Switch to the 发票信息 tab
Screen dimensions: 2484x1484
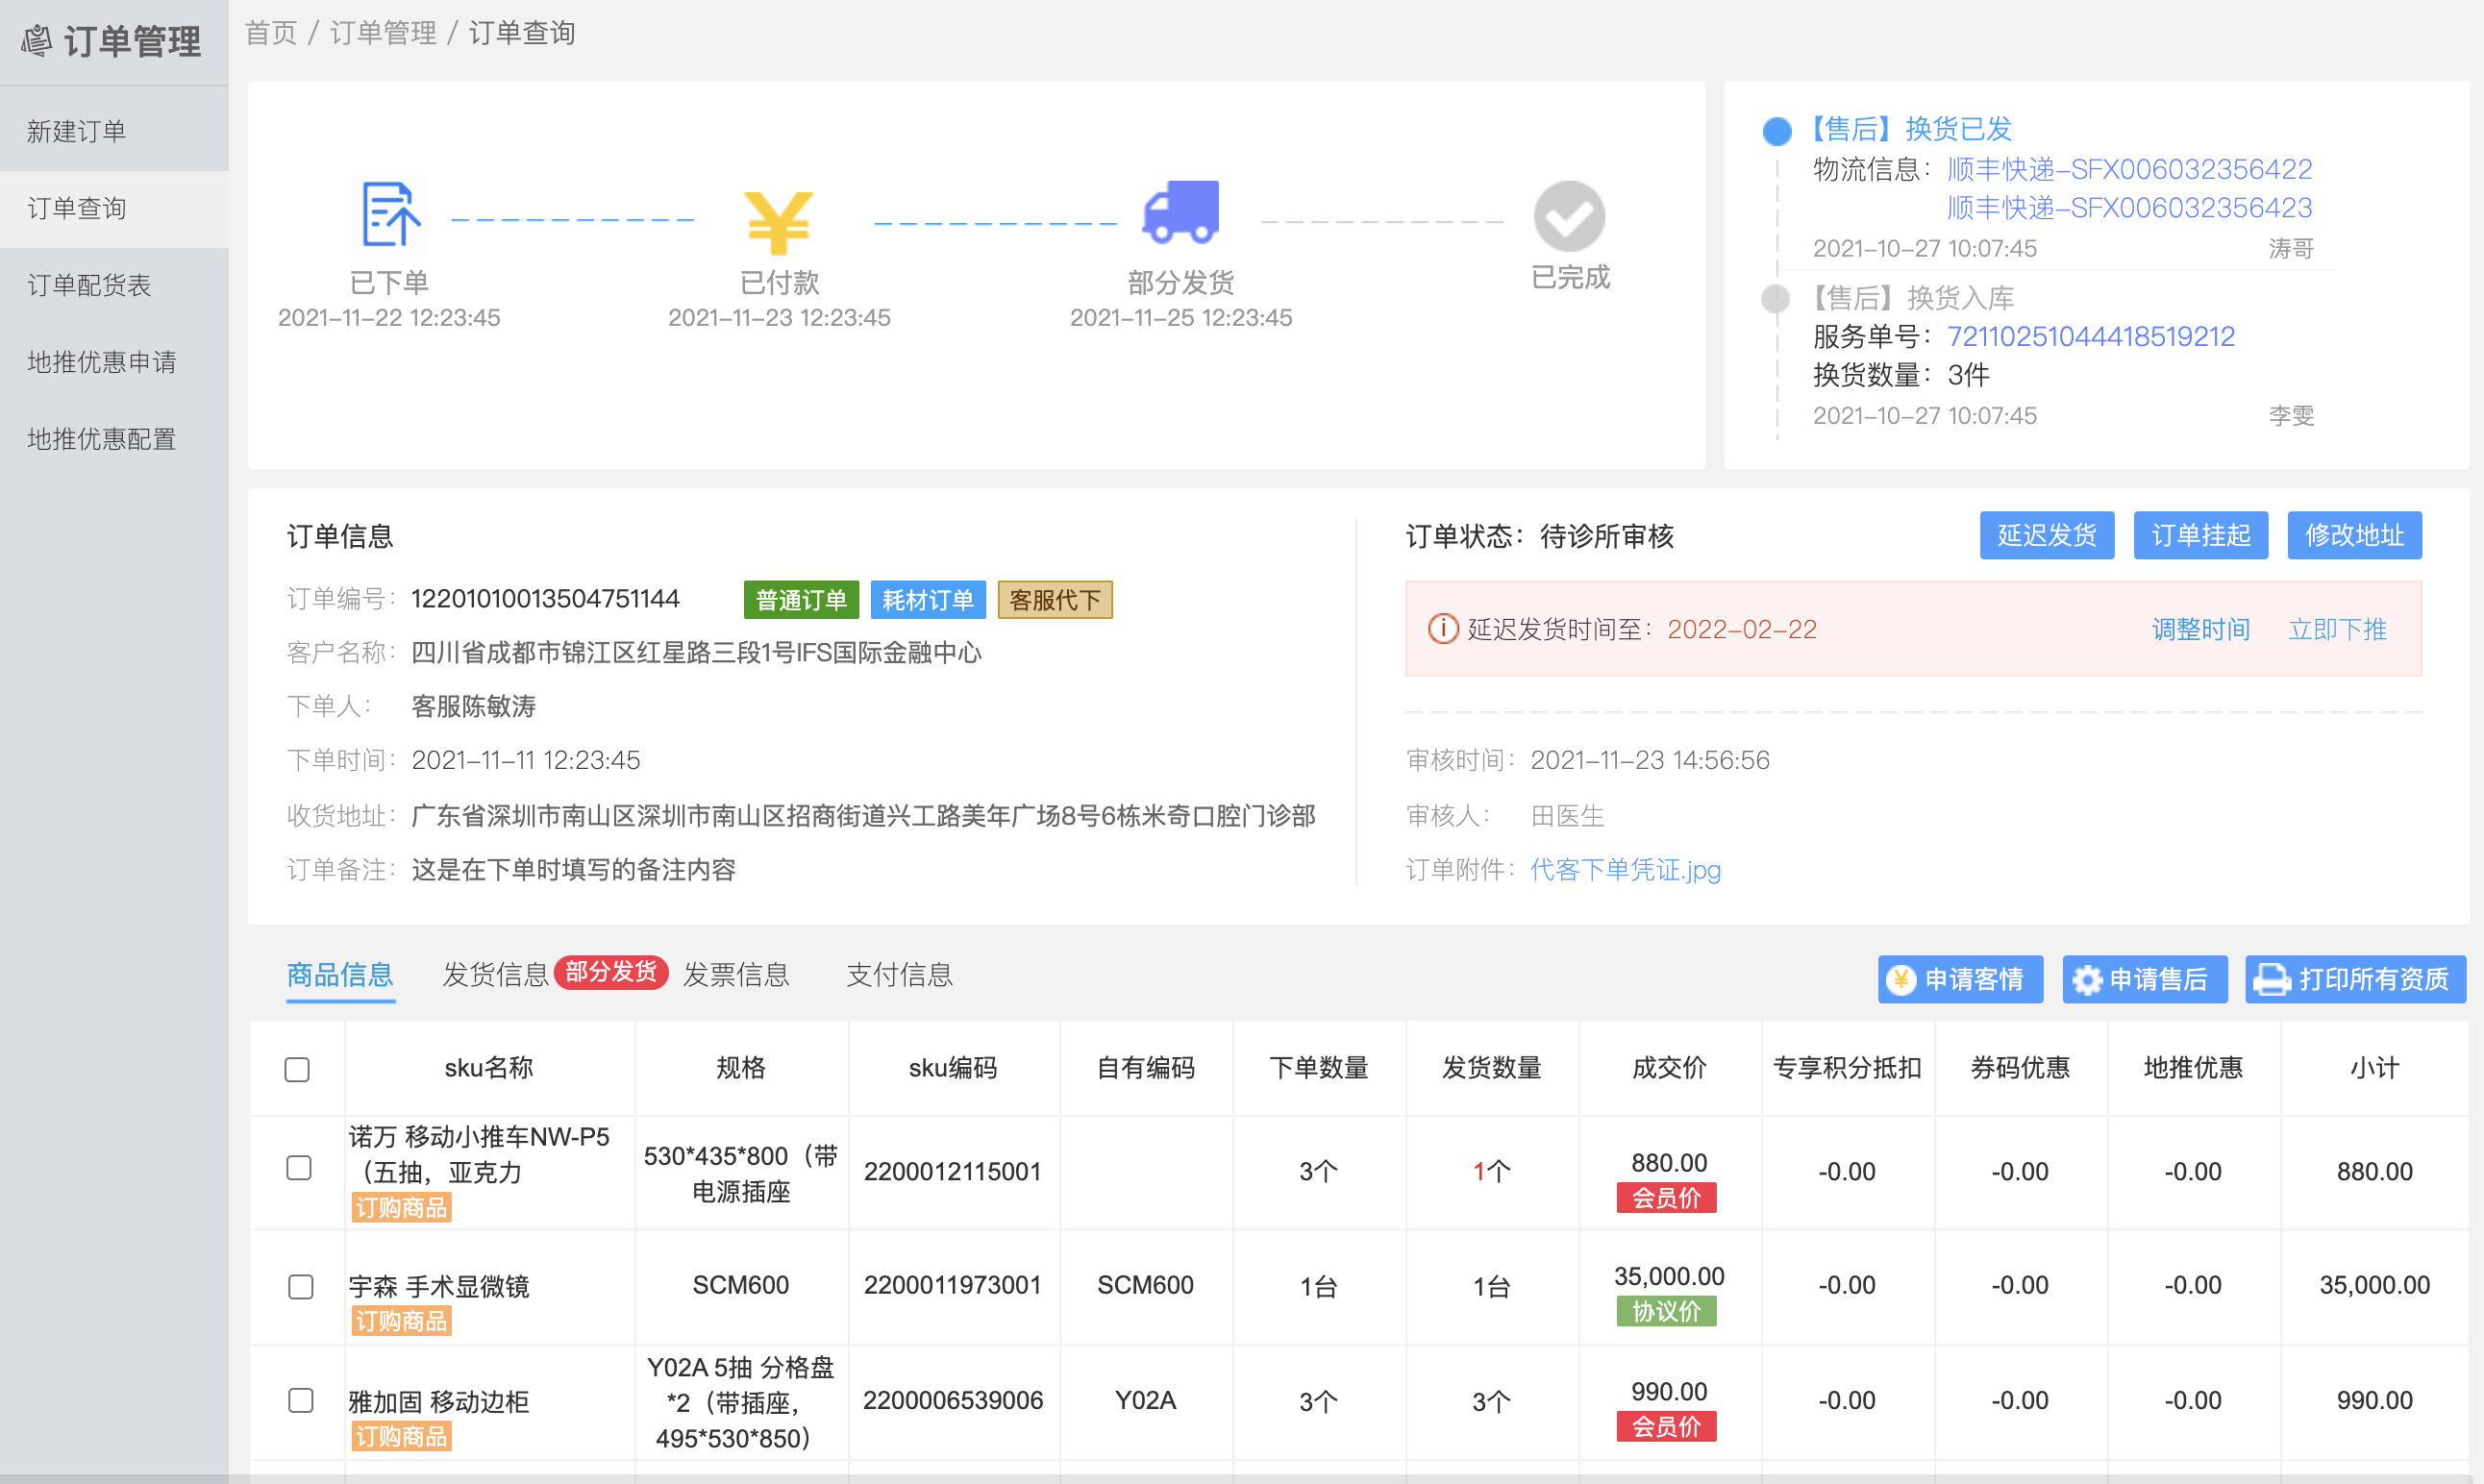[736, 975]
